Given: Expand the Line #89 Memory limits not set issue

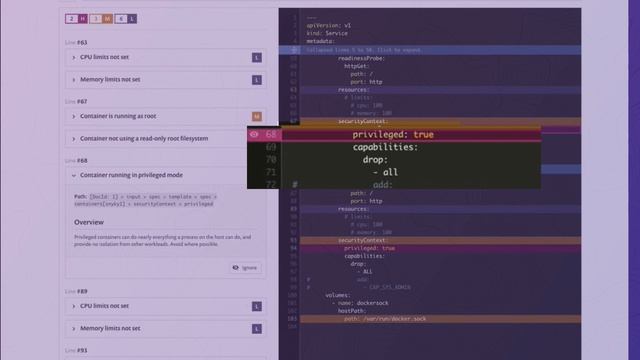Looking at the screenshot, I should 166,329.
